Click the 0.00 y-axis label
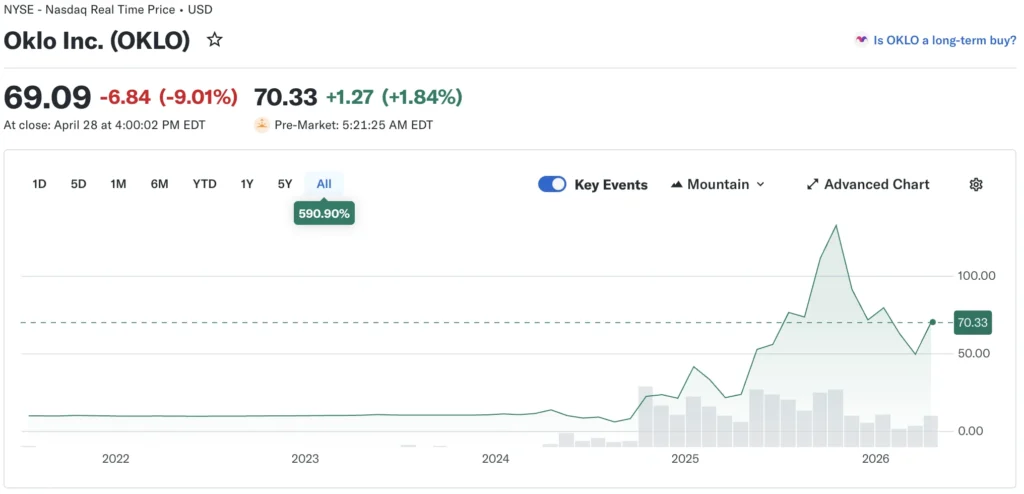1024x494 pixels. pyautogui.click(x=970, y=431)
